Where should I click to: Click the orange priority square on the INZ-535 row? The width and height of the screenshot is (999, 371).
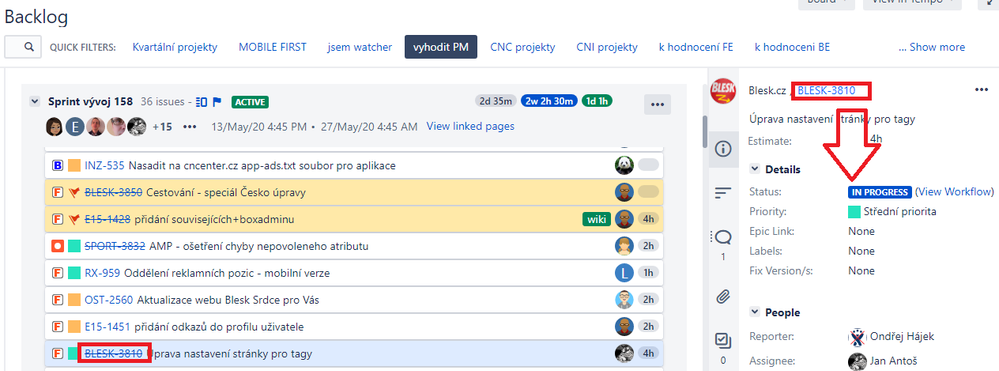pyautogui.click(x=74, y=166)
